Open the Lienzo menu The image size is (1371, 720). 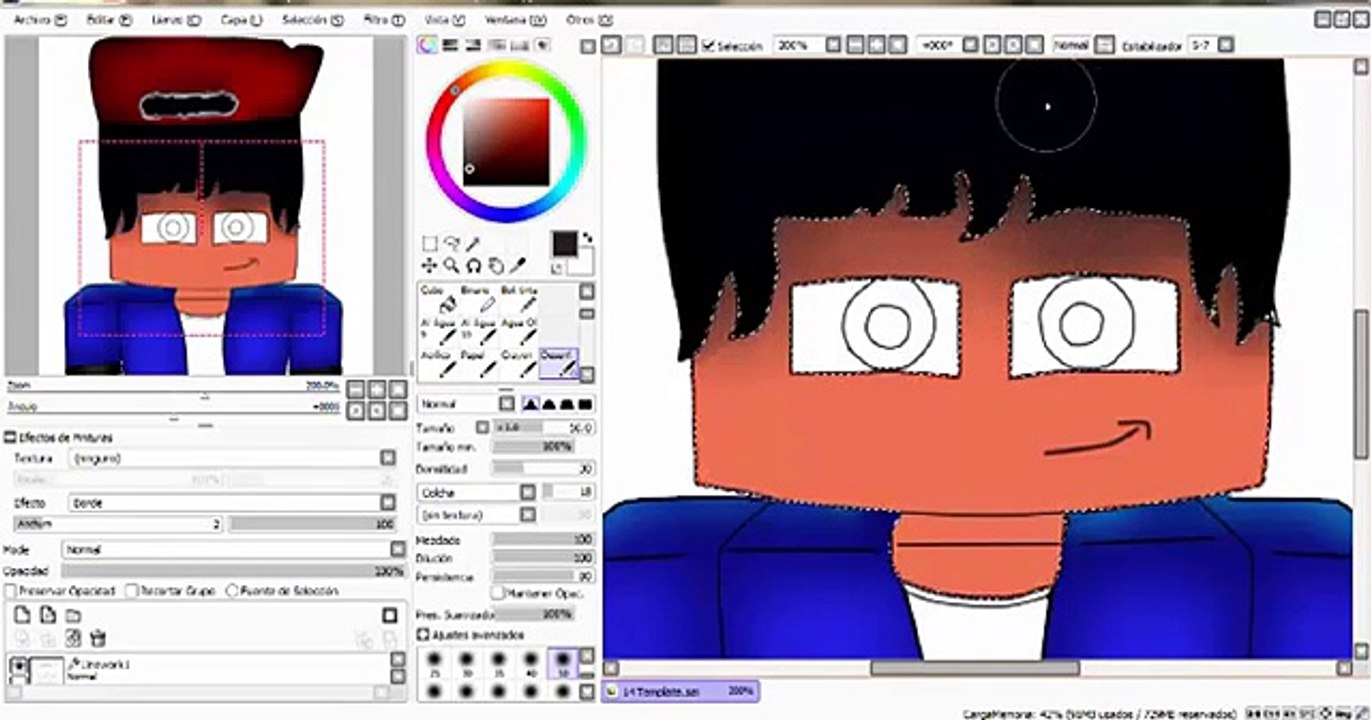pos(175,19)
